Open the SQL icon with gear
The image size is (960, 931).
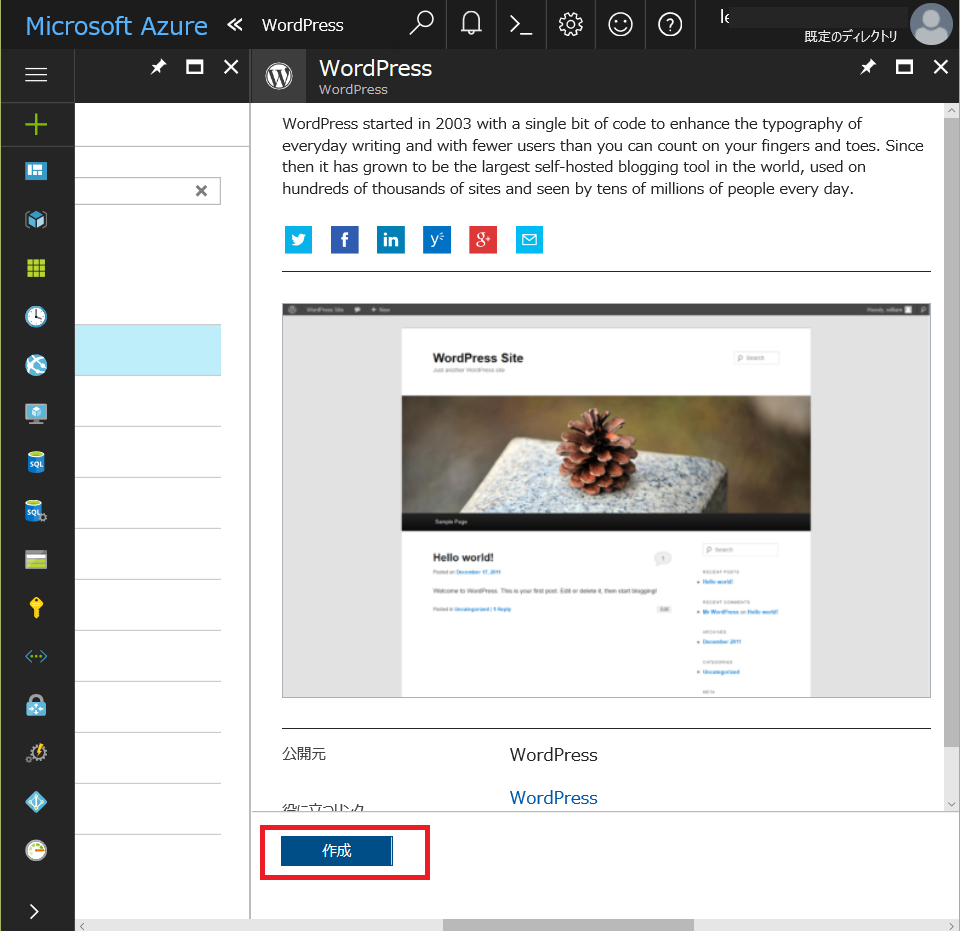pyautogui.click(x=36, y=510)
